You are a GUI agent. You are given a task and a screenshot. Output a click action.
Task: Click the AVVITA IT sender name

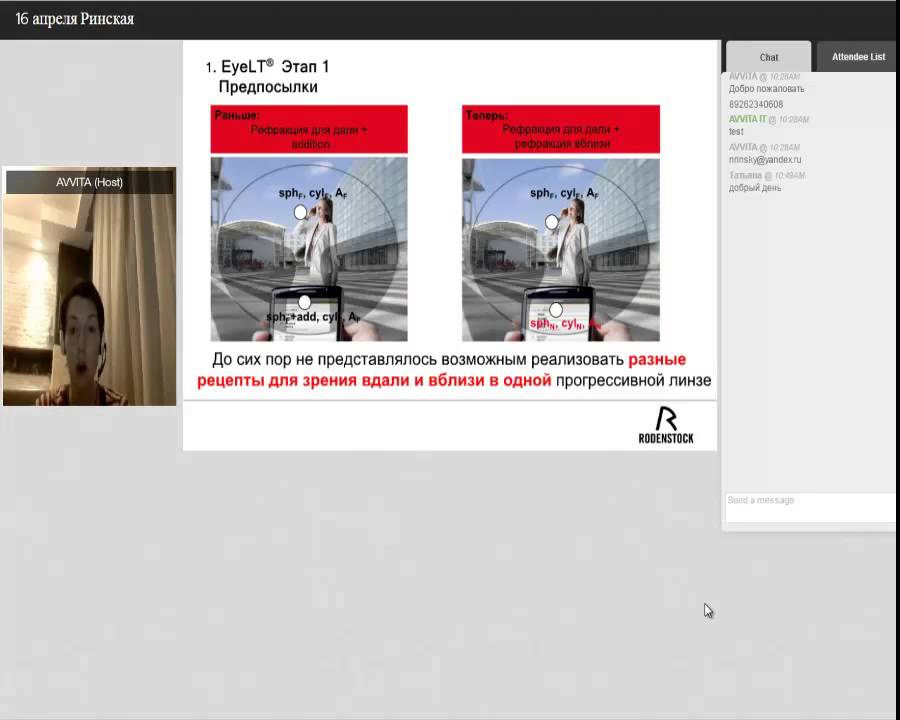[x=747, y=119]
